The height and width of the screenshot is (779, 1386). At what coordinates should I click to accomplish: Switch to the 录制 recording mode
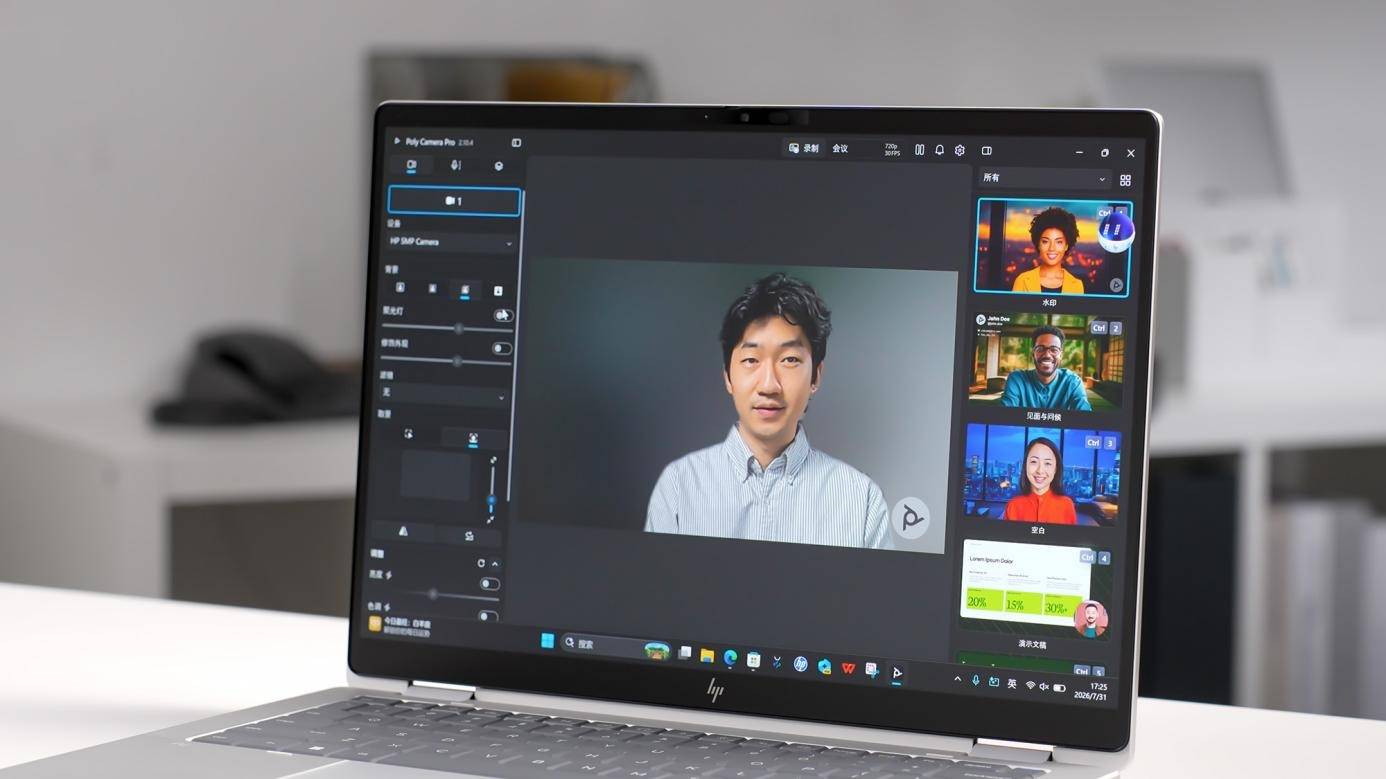[803, 148]
